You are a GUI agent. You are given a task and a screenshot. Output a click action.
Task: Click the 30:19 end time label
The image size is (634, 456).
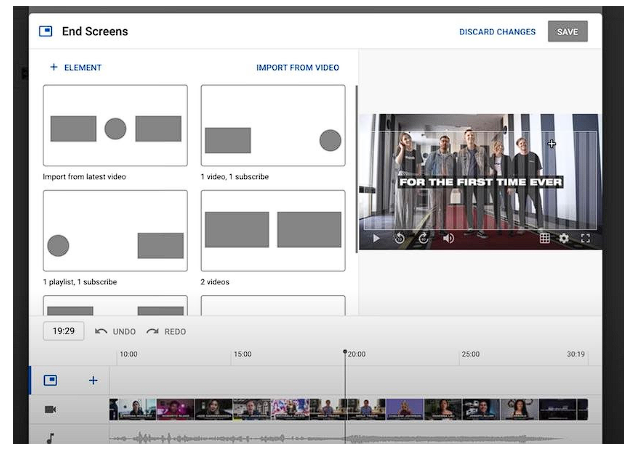(575, 354)
